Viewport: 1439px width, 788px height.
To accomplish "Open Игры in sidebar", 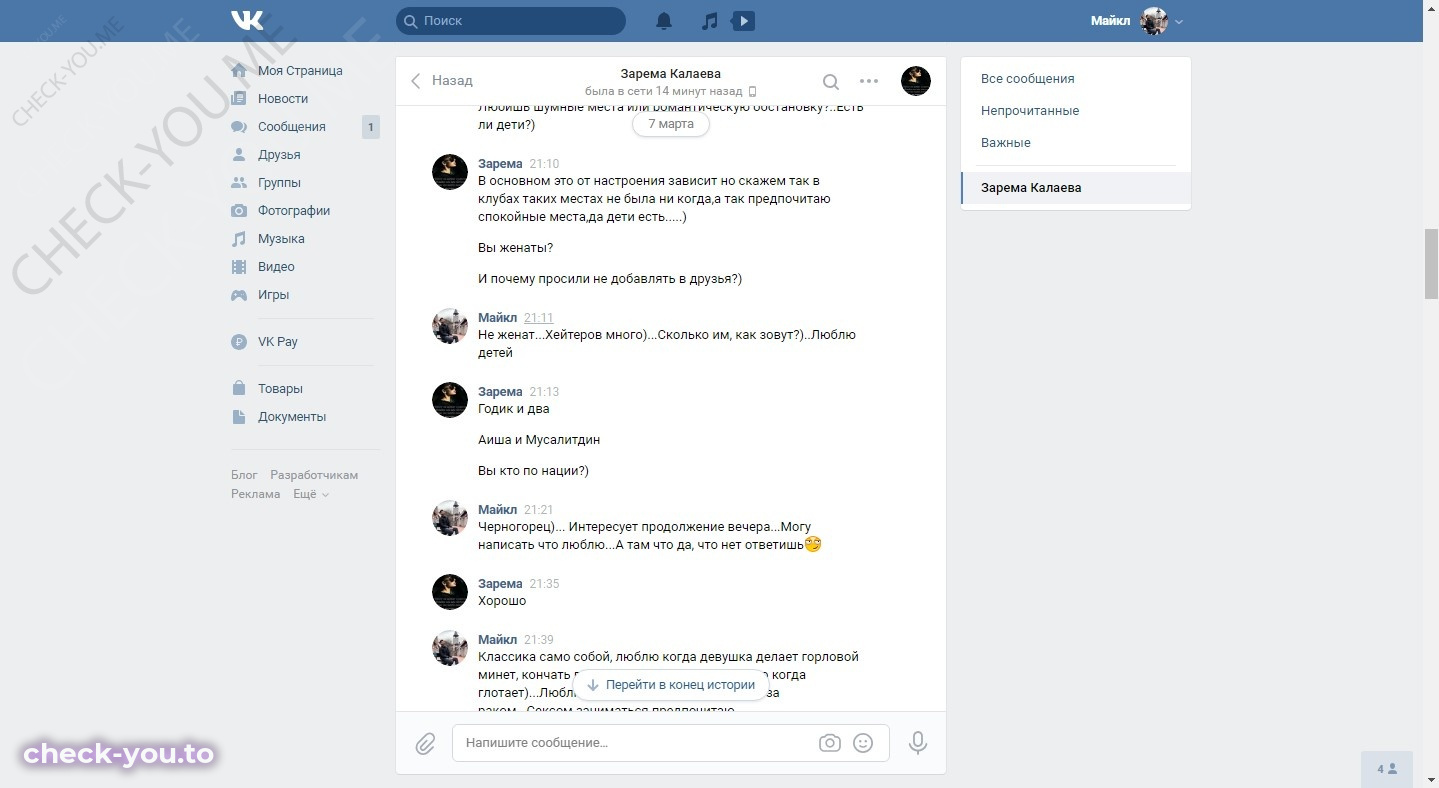I will [x=273, y=295].
